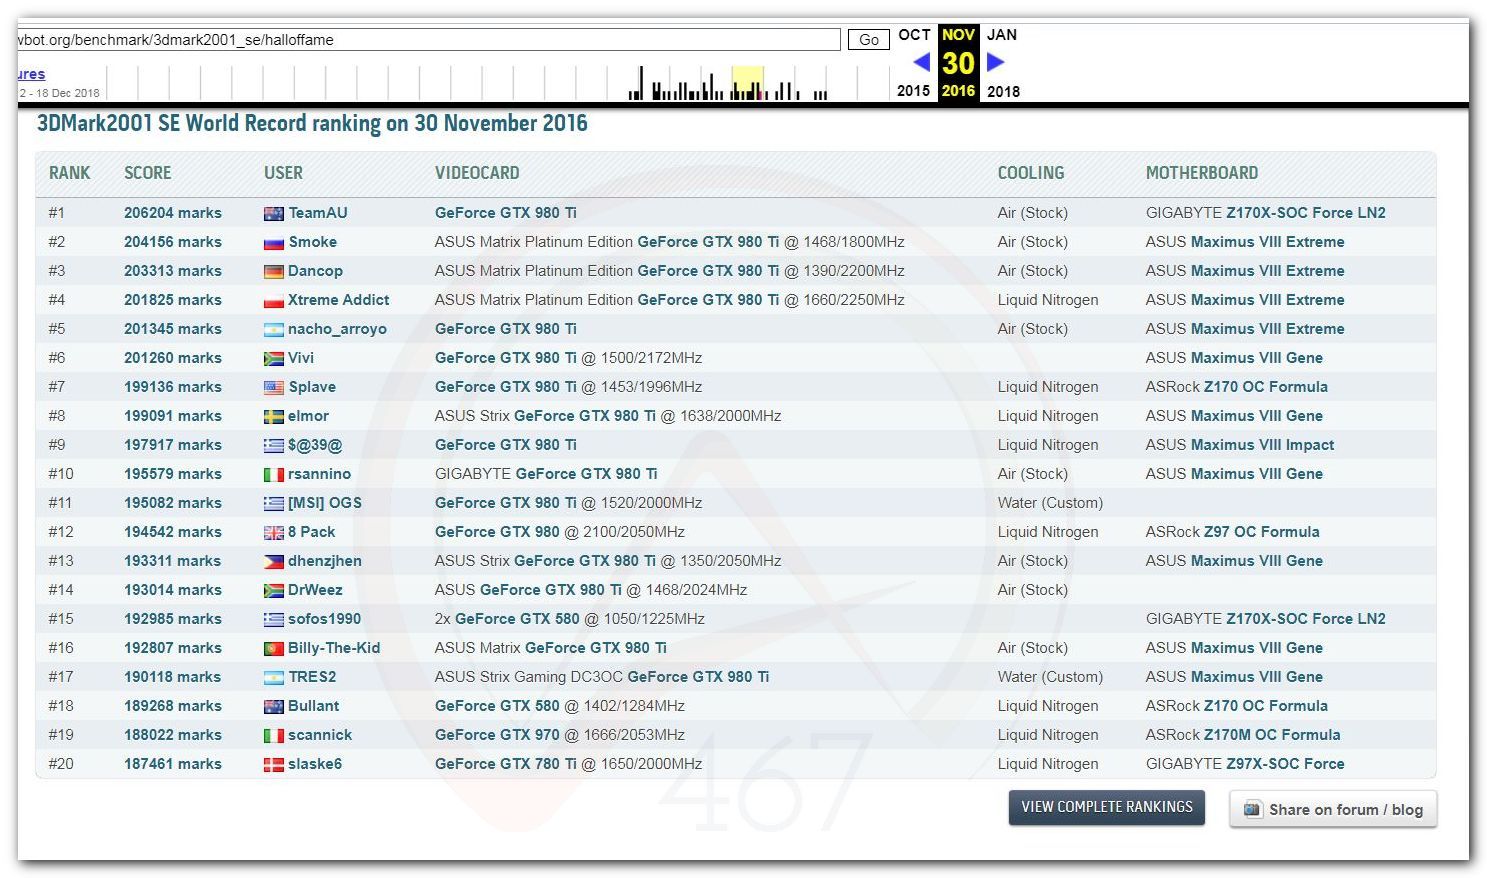
Task: Open View Complete Rankings
Action: click(x=1106, y=807)
